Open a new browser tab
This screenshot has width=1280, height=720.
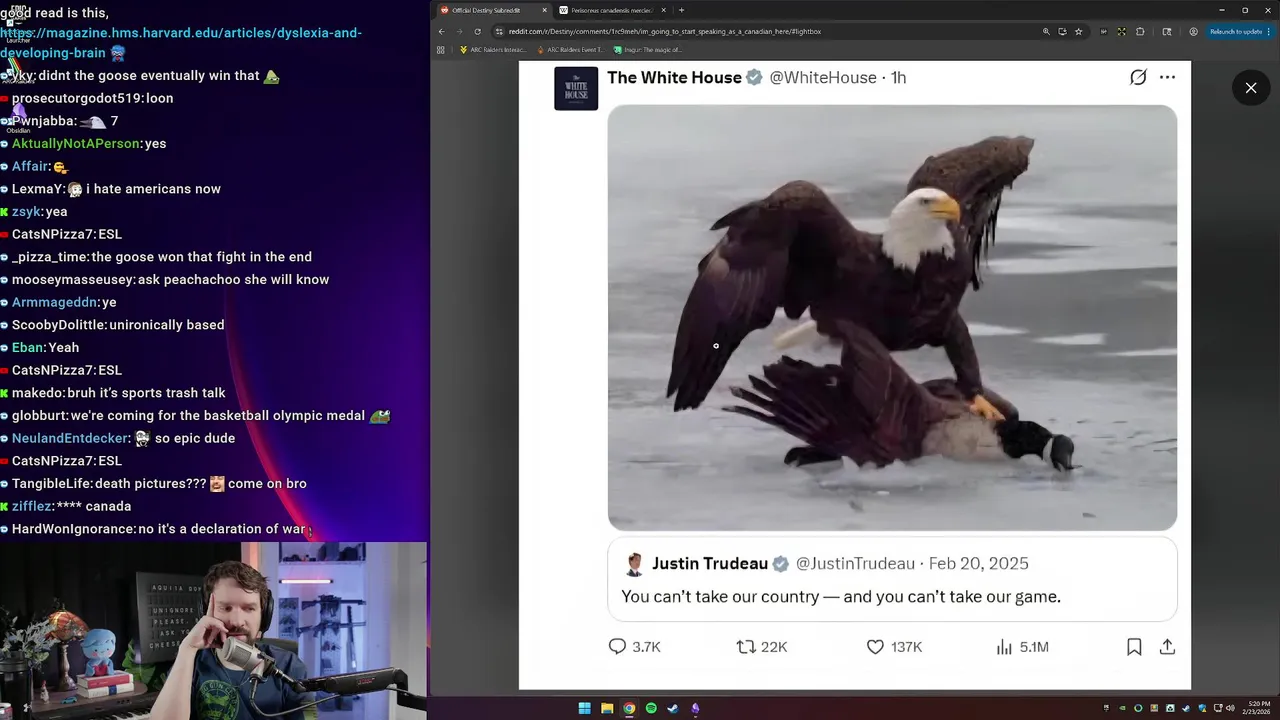(x=681, y=10)
